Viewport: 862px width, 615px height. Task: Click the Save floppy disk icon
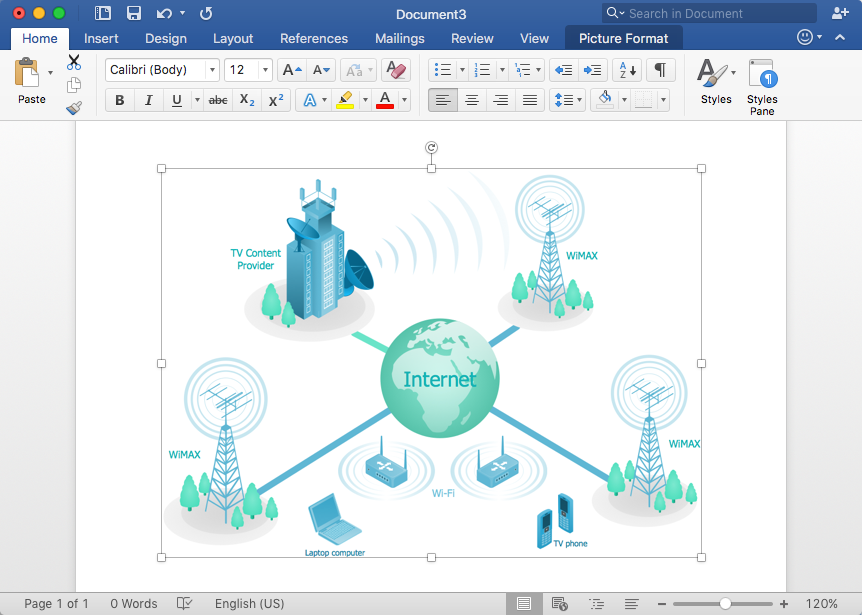[x=134, y=13]
